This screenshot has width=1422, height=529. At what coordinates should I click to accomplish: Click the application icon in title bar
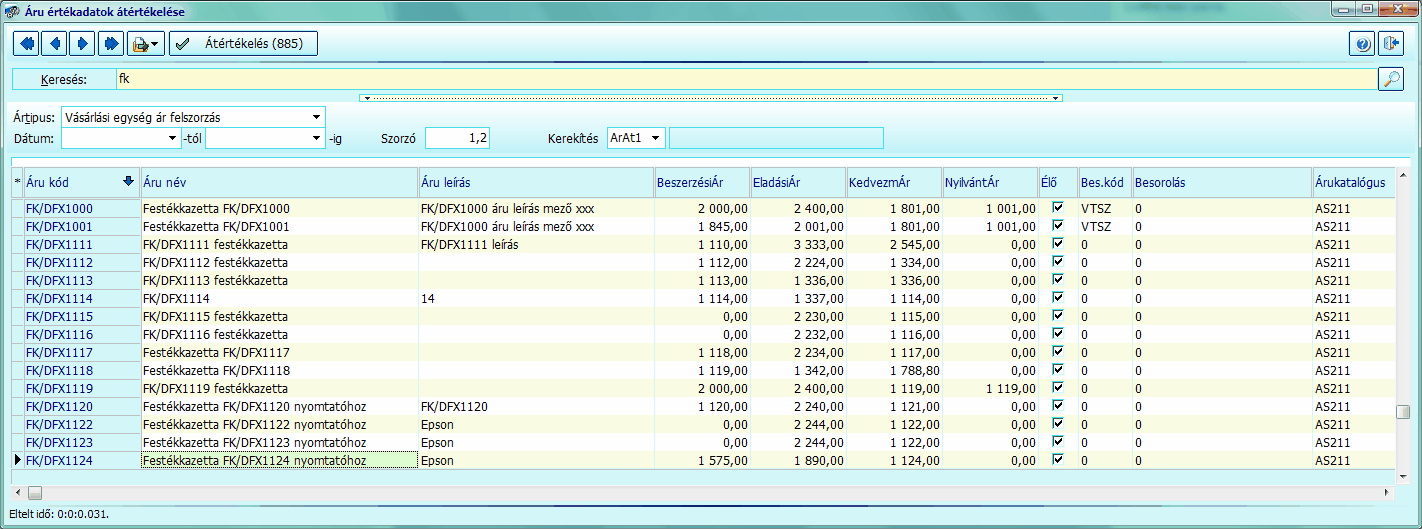pyautogui.click(x=12, y=10)
